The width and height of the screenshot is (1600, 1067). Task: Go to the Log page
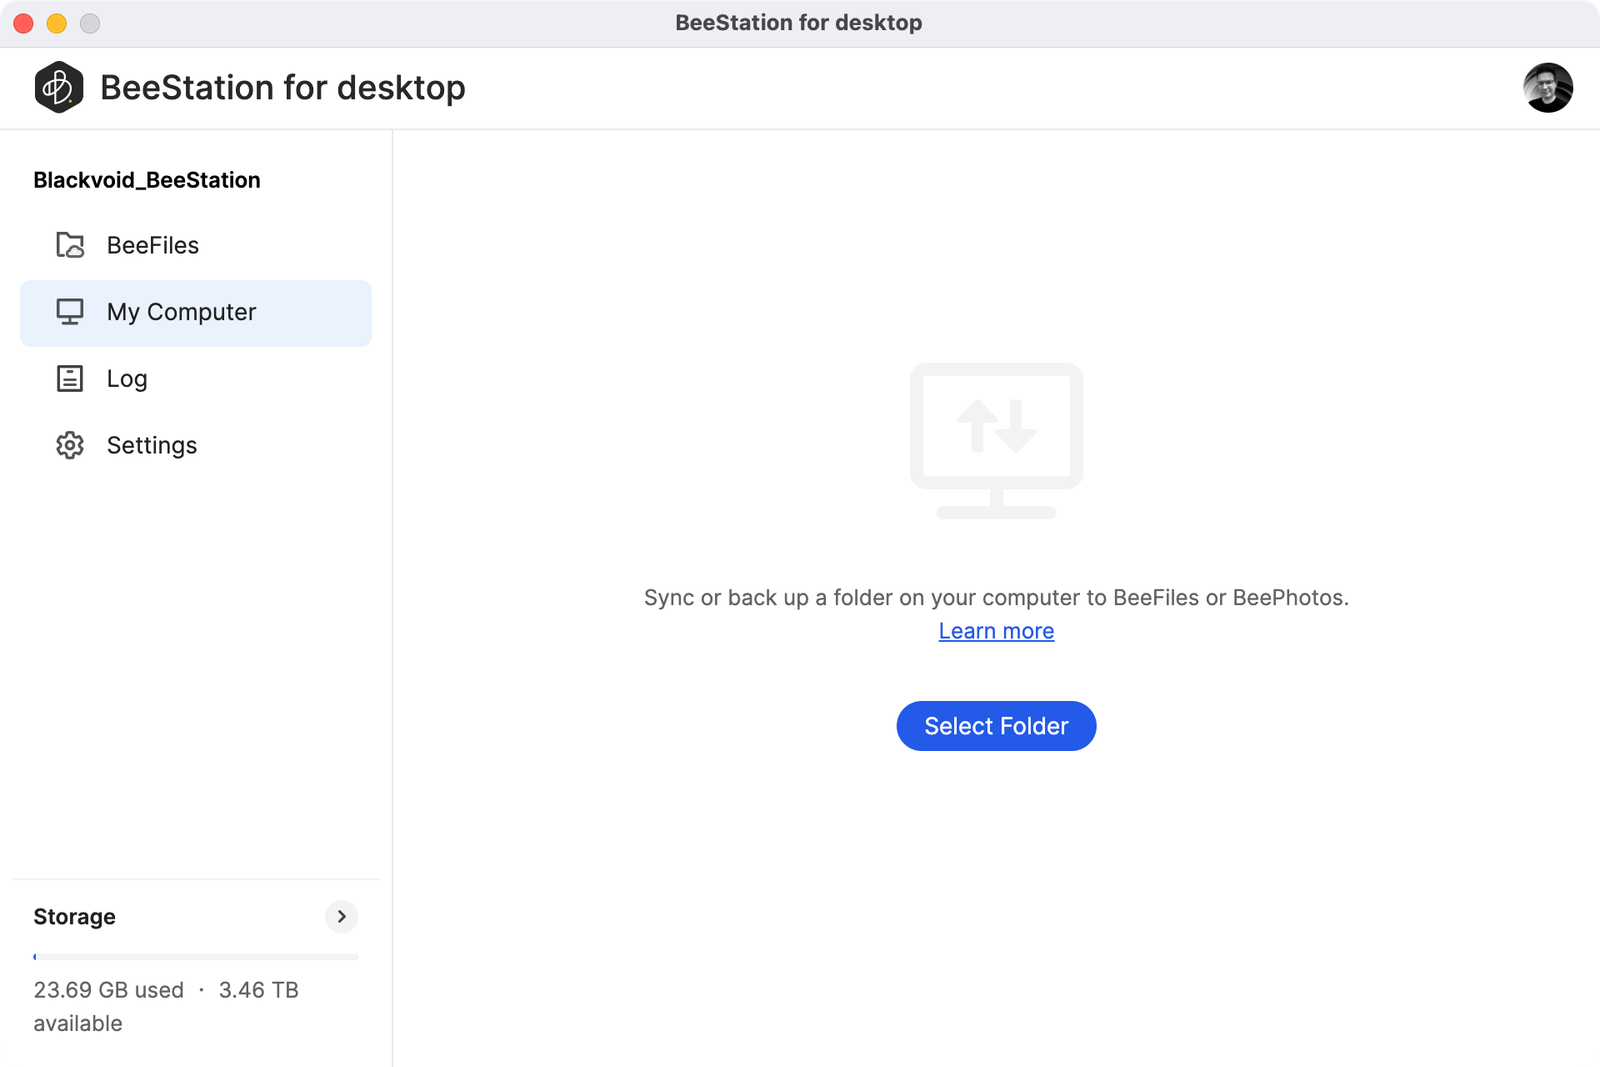196,379
